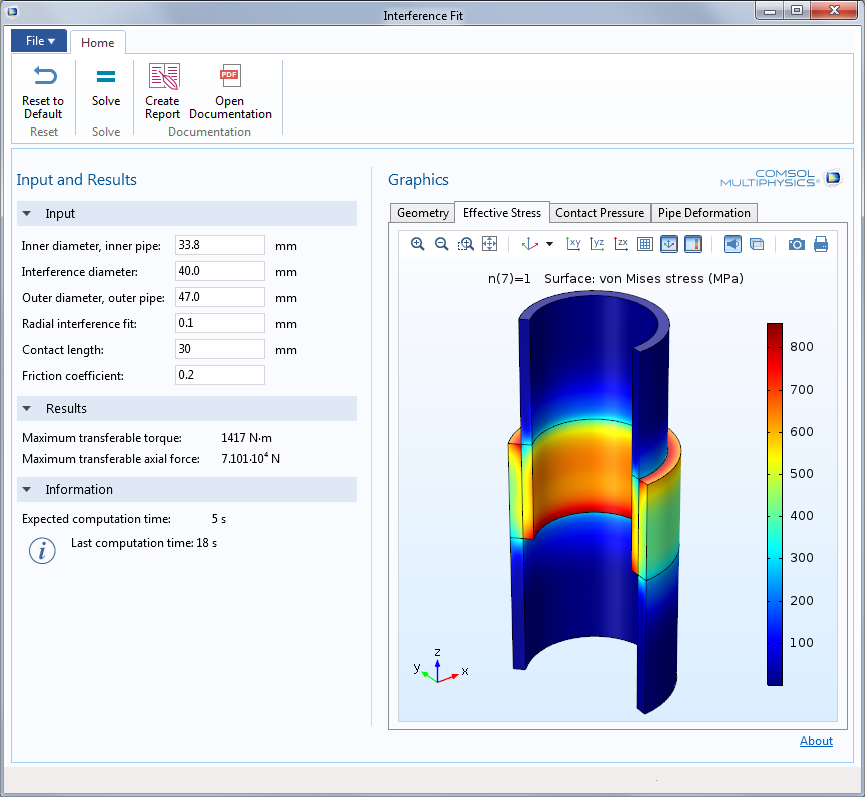Image resolution: width=865 pixels, height=797 pixels.
Task: Switch to XY view
Action: coord(573,244)
